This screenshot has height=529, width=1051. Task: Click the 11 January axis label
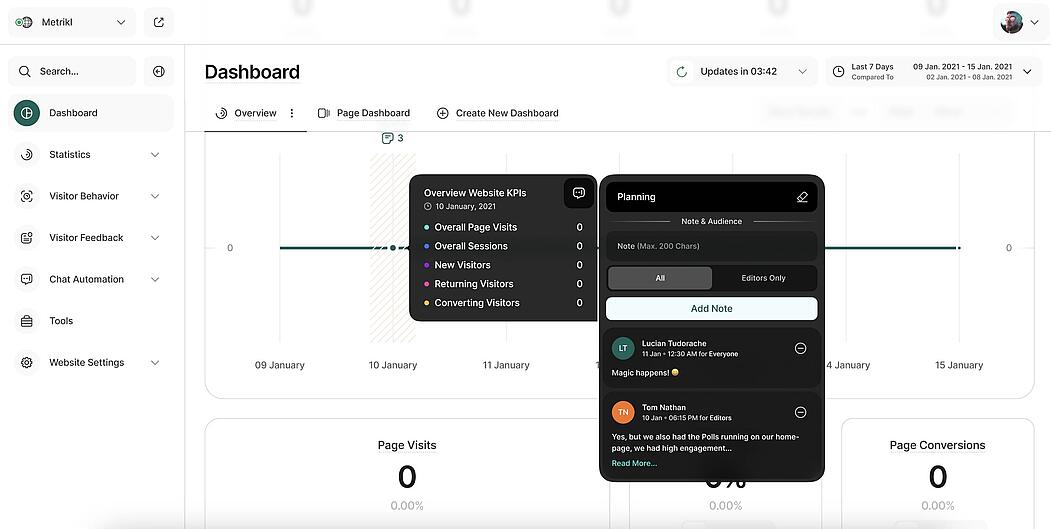pos(506,365)
